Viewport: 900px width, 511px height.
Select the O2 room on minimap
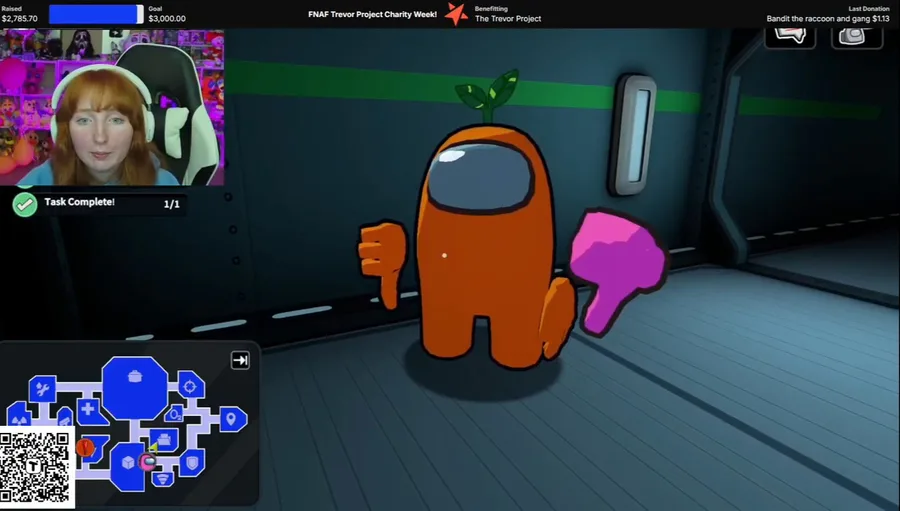(x=174, y=413)
